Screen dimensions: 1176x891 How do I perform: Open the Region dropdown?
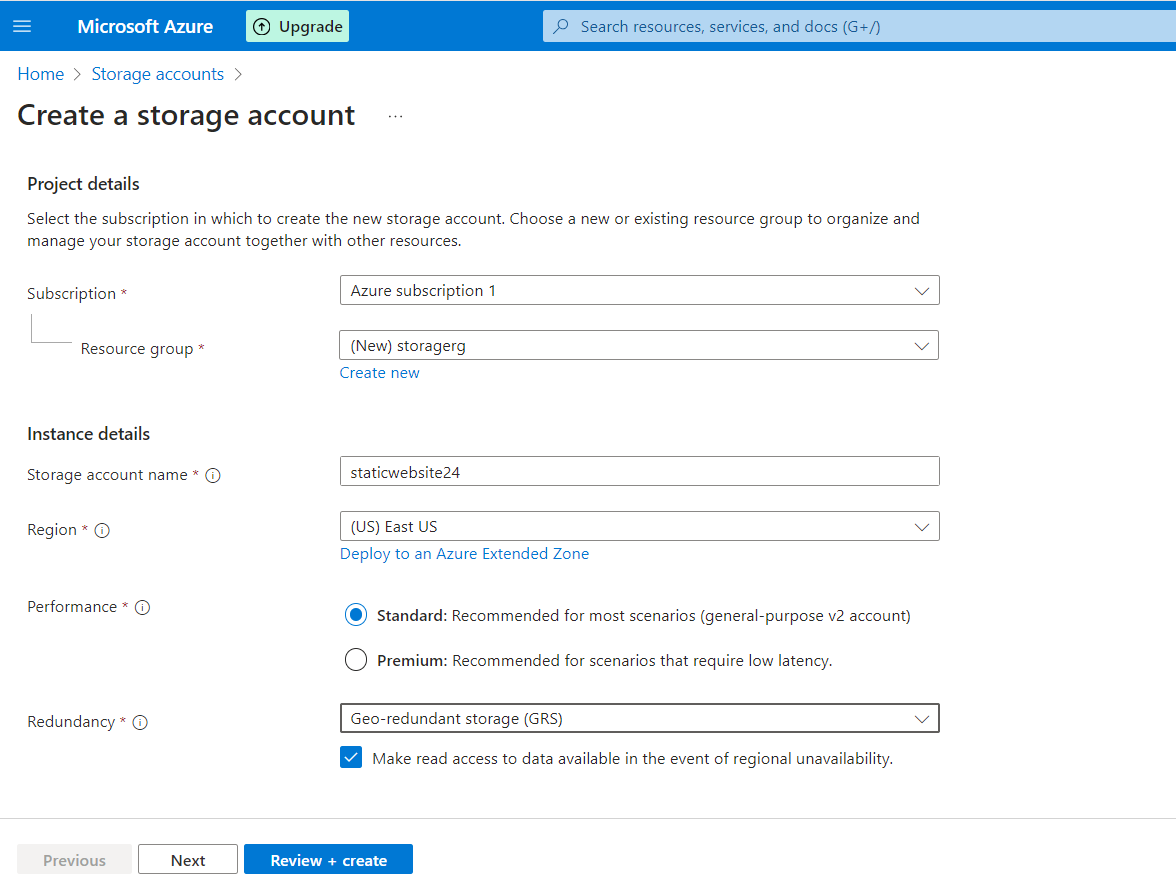click(639, 527)
